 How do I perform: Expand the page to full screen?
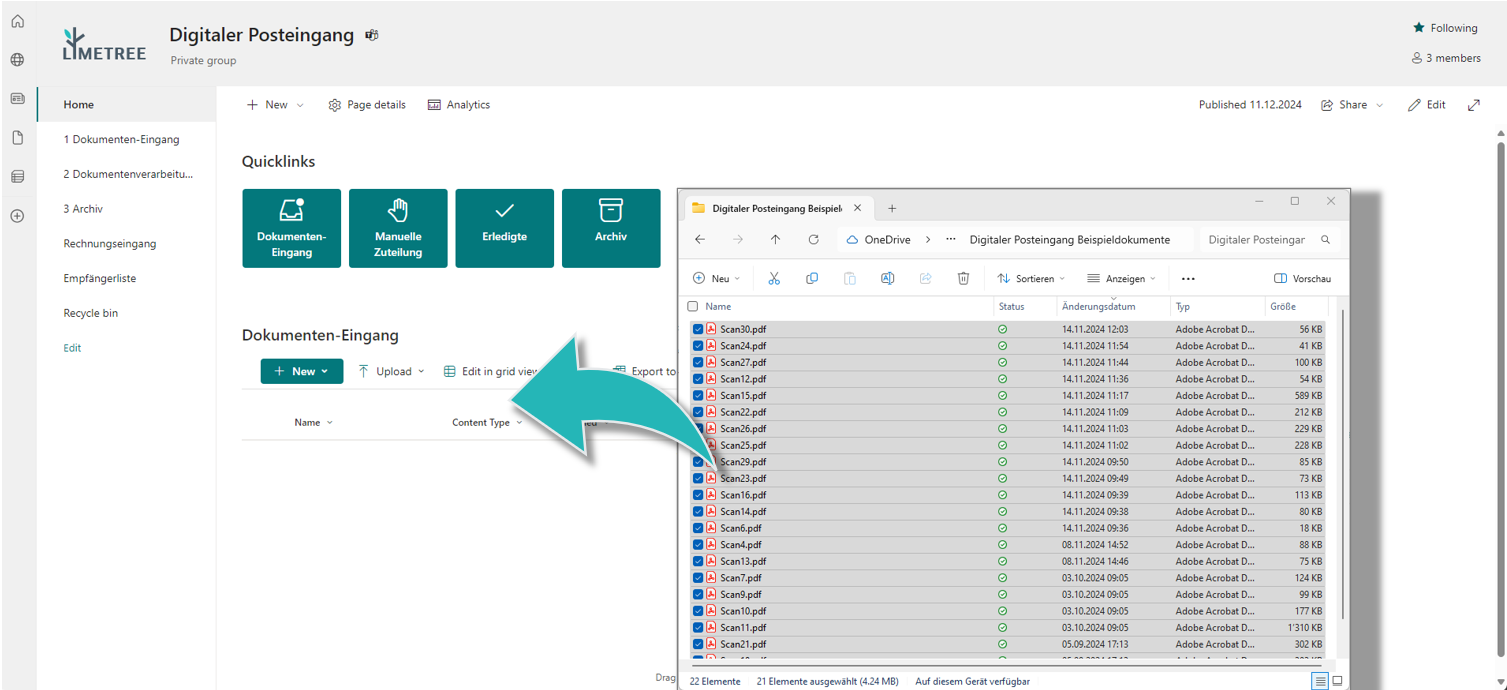click(1474, 105)
